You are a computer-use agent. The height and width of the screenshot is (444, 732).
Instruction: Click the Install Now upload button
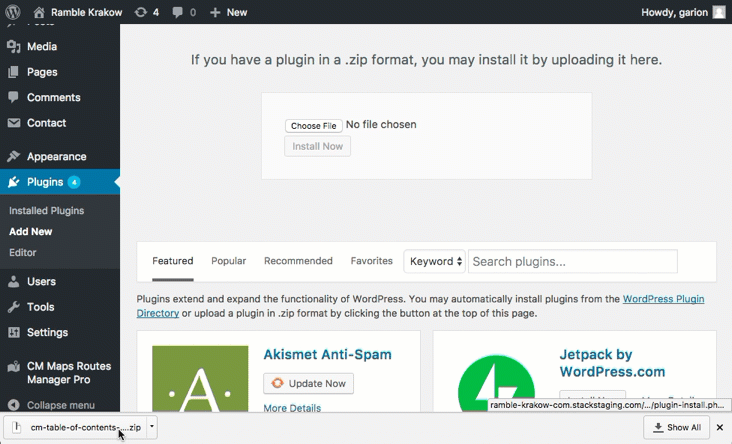(317, 146)
